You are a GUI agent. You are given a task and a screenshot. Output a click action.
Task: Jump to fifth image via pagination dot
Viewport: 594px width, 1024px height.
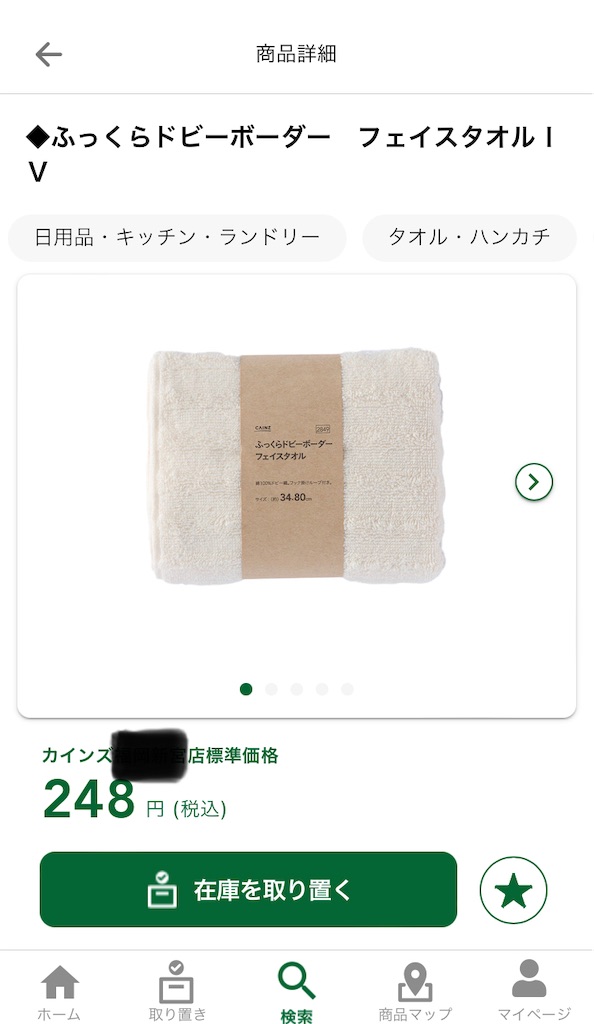tap(347, 689)
